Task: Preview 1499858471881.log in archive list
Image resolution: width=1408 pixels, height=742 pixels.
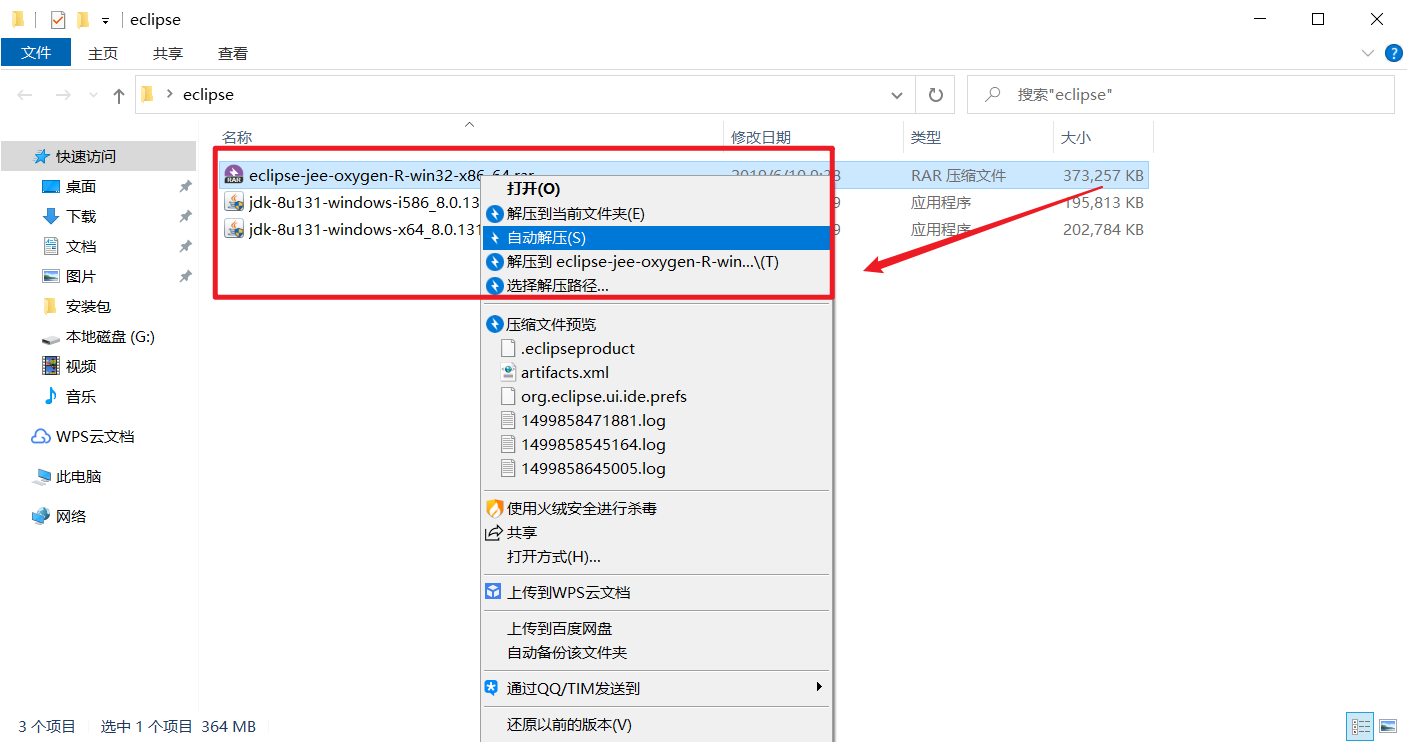Action: pyautogui.click(x=656, y=420)
